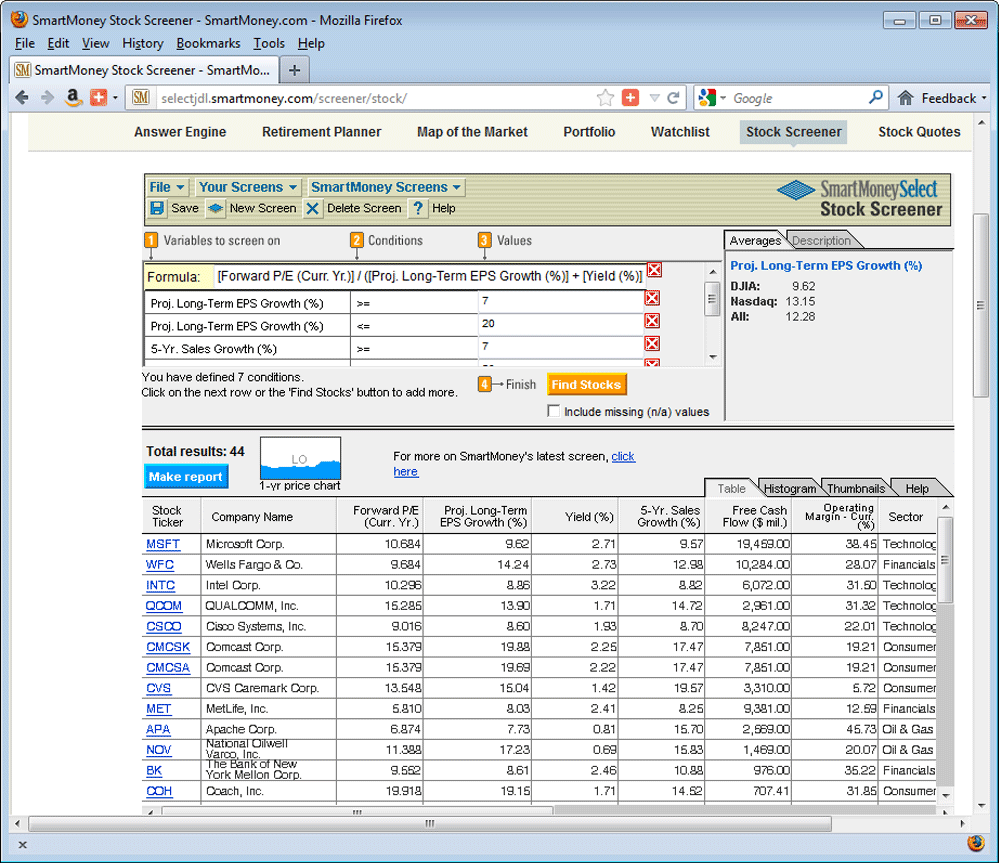This screenshot has height=863, width=1000.
Task: Close the add-on bar with X
Action: pos(22,845)
